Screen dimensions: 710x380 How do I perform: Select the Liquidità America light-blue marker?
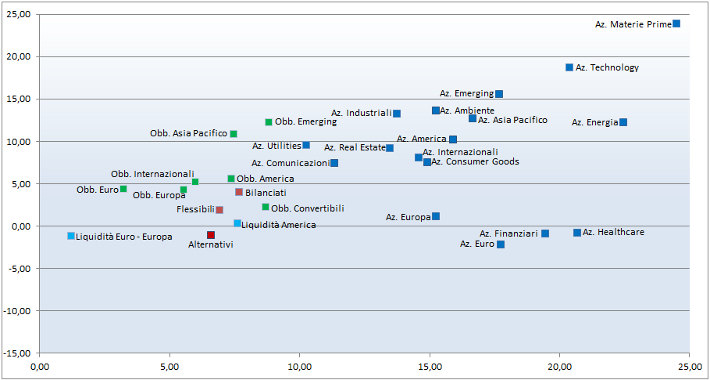pos(237,223)
